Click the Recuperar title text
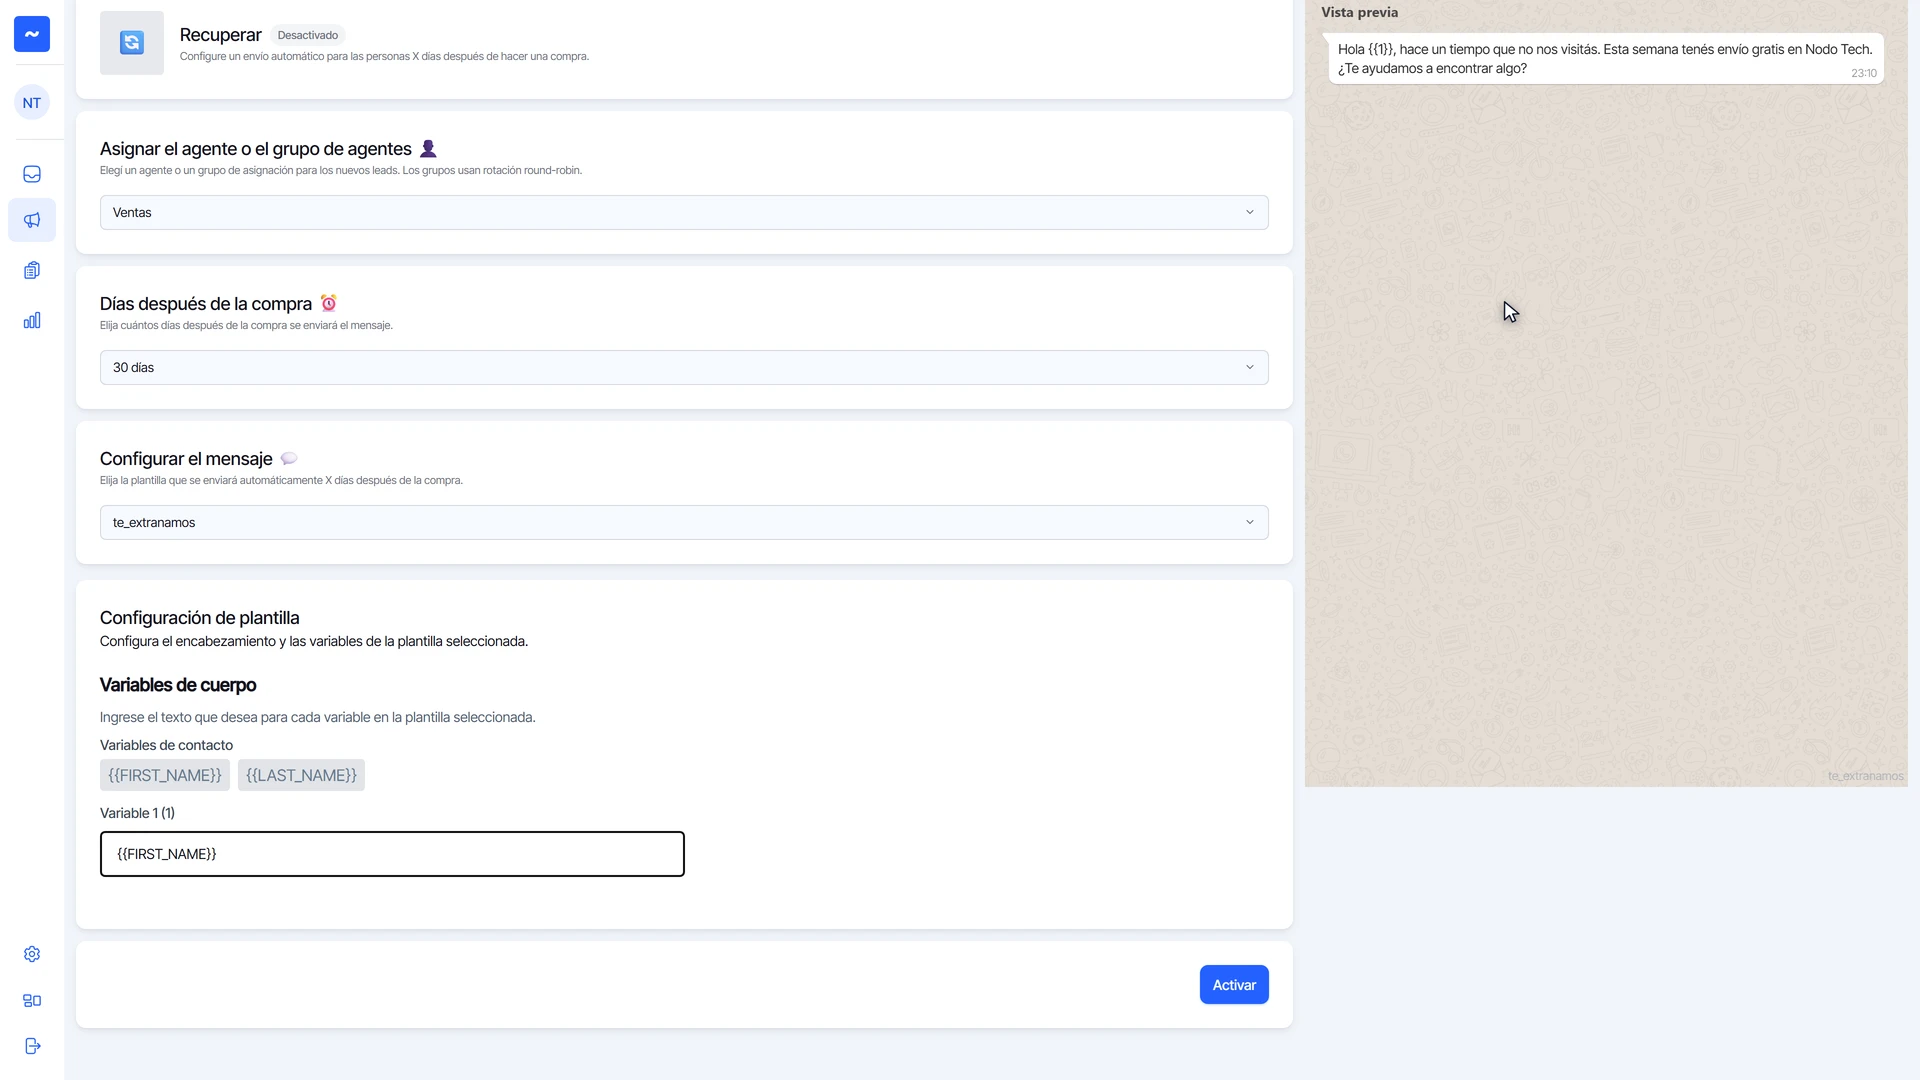Screen dimensions: 1920x1080 click(220, 35)
